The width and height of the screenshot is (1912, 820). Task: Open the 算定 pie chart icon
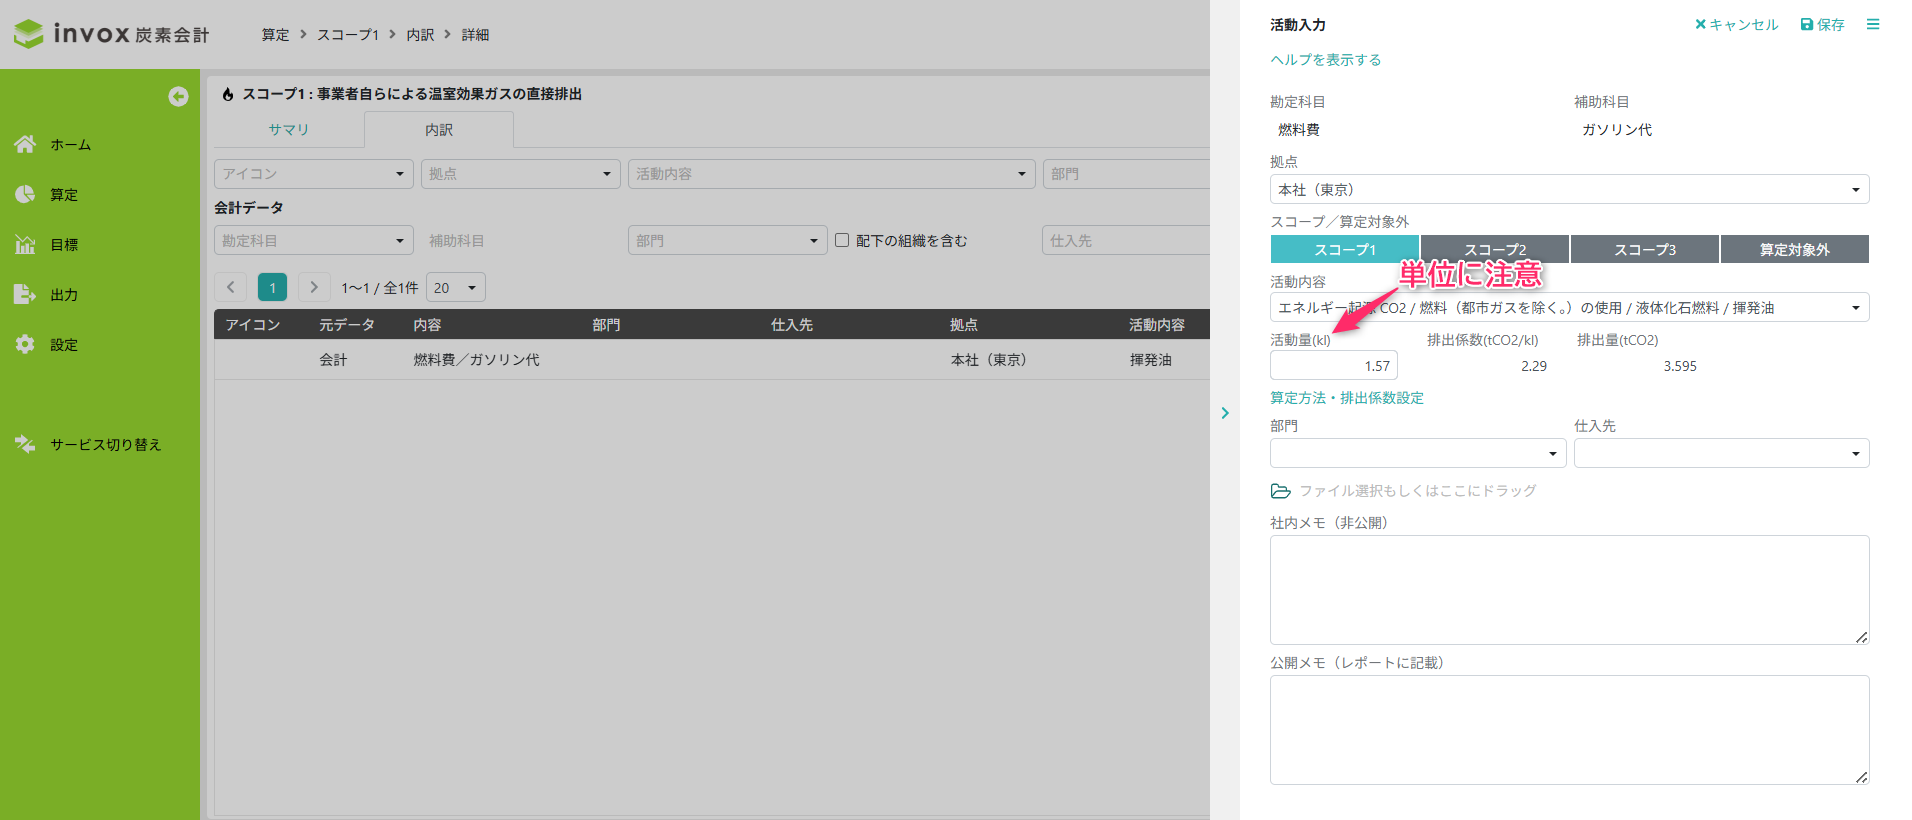click(25, 194)
